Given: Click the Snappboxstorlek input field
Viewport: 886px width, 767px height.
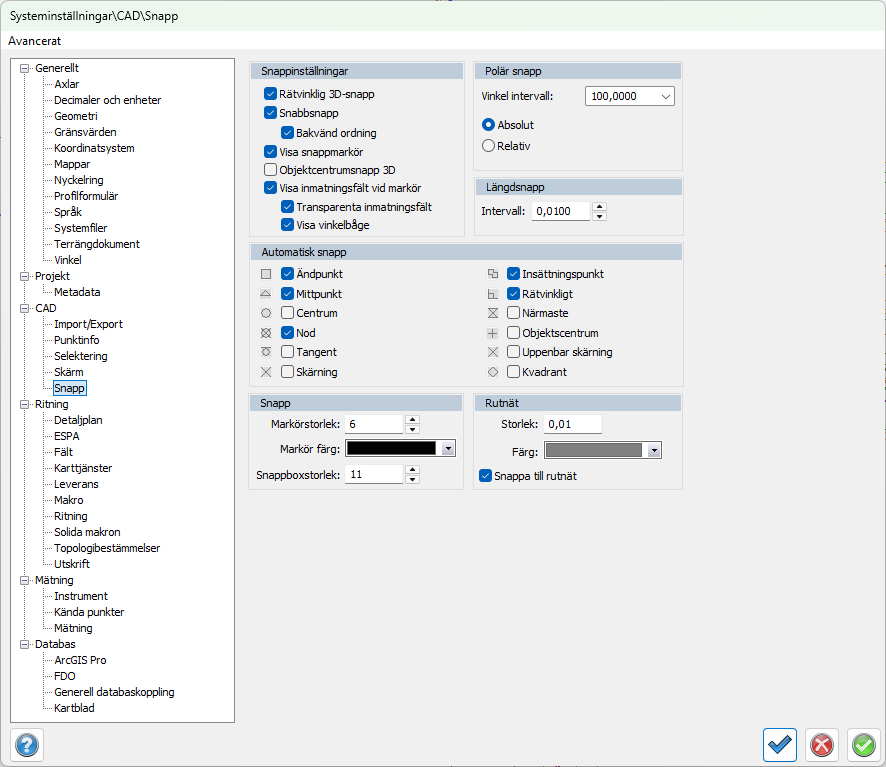Looking at the screenshot, I should click(375, 475).
